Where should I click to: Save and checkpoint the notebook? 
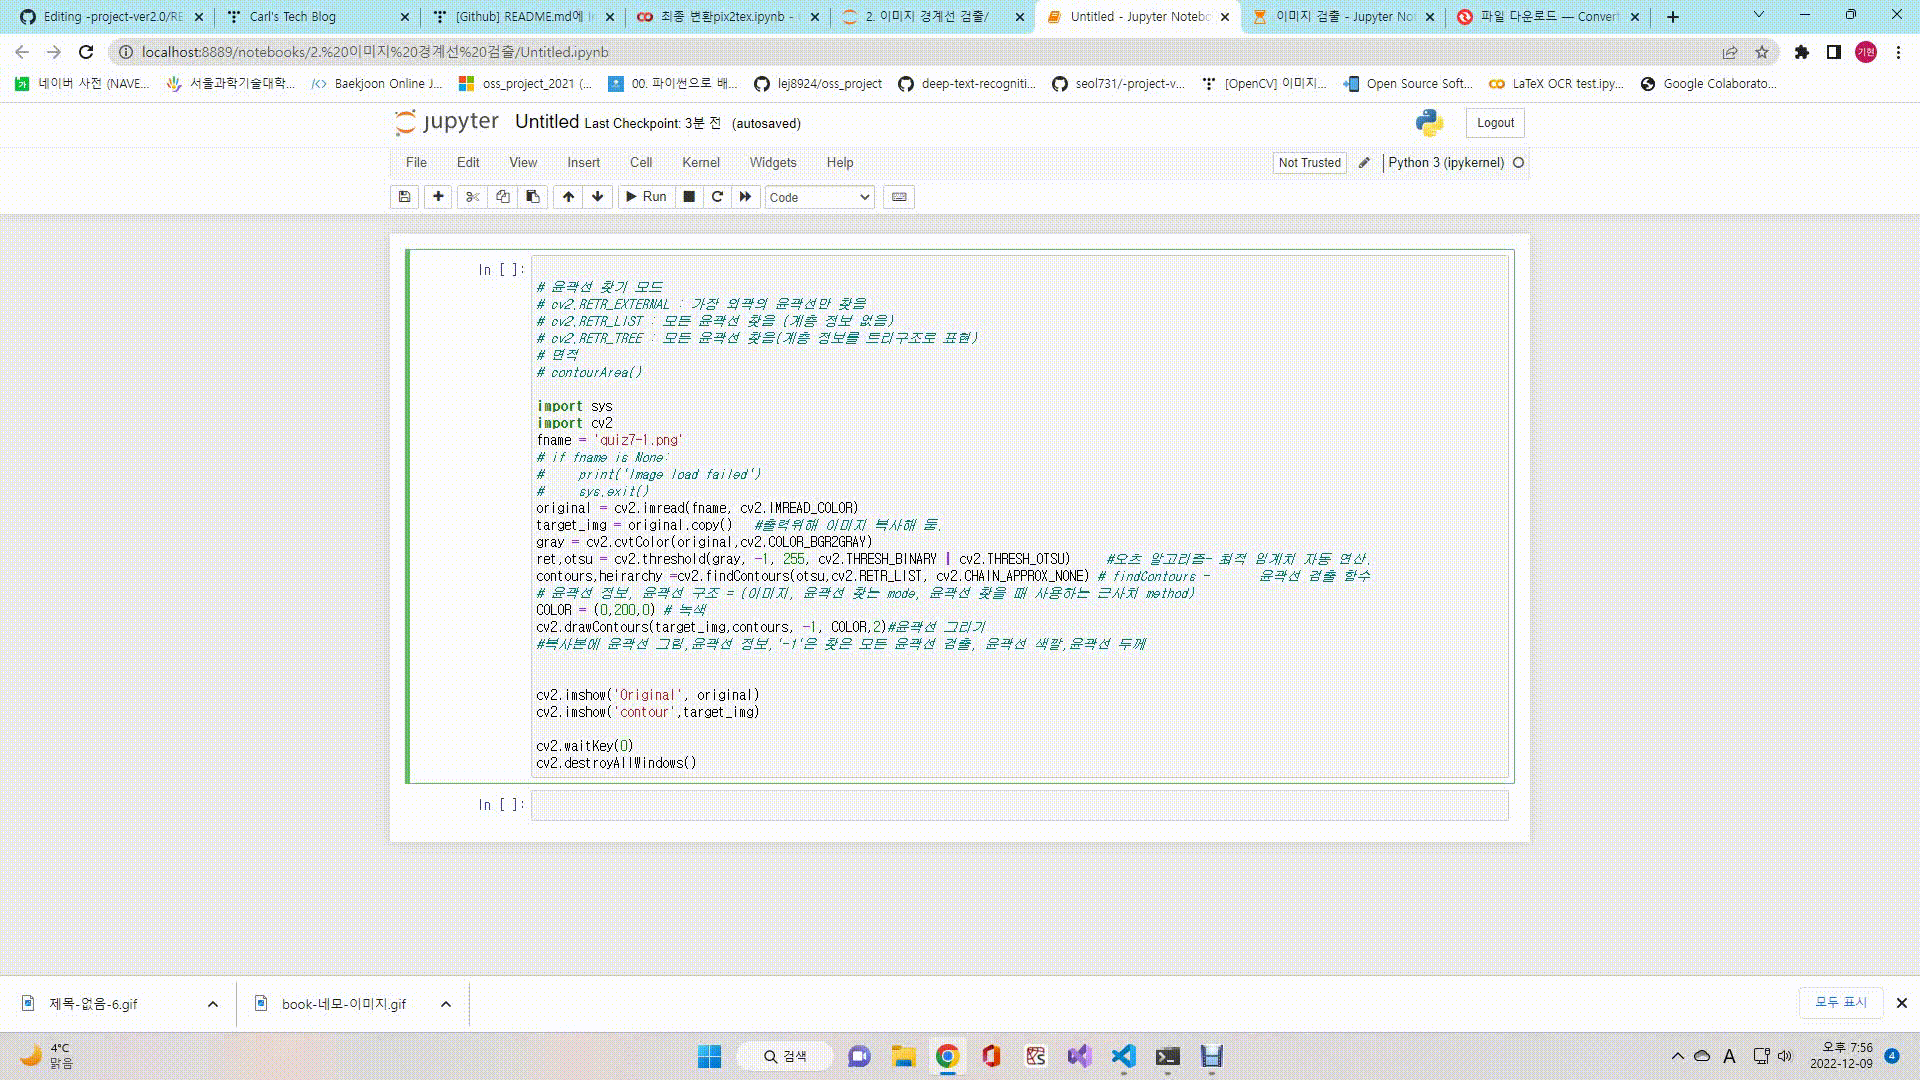(x=404, y=197)
